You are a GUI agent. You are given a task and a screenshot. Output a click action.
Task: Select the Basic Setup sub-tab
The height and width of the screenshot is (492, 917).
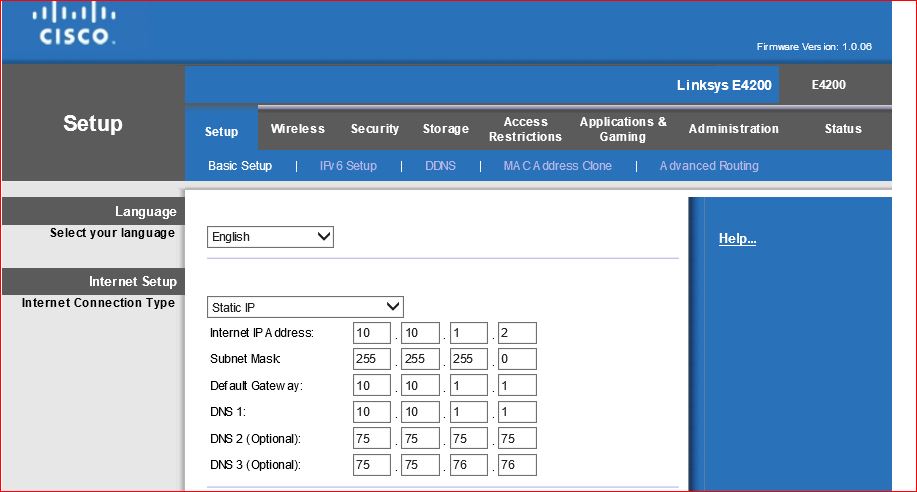(240, 166)
